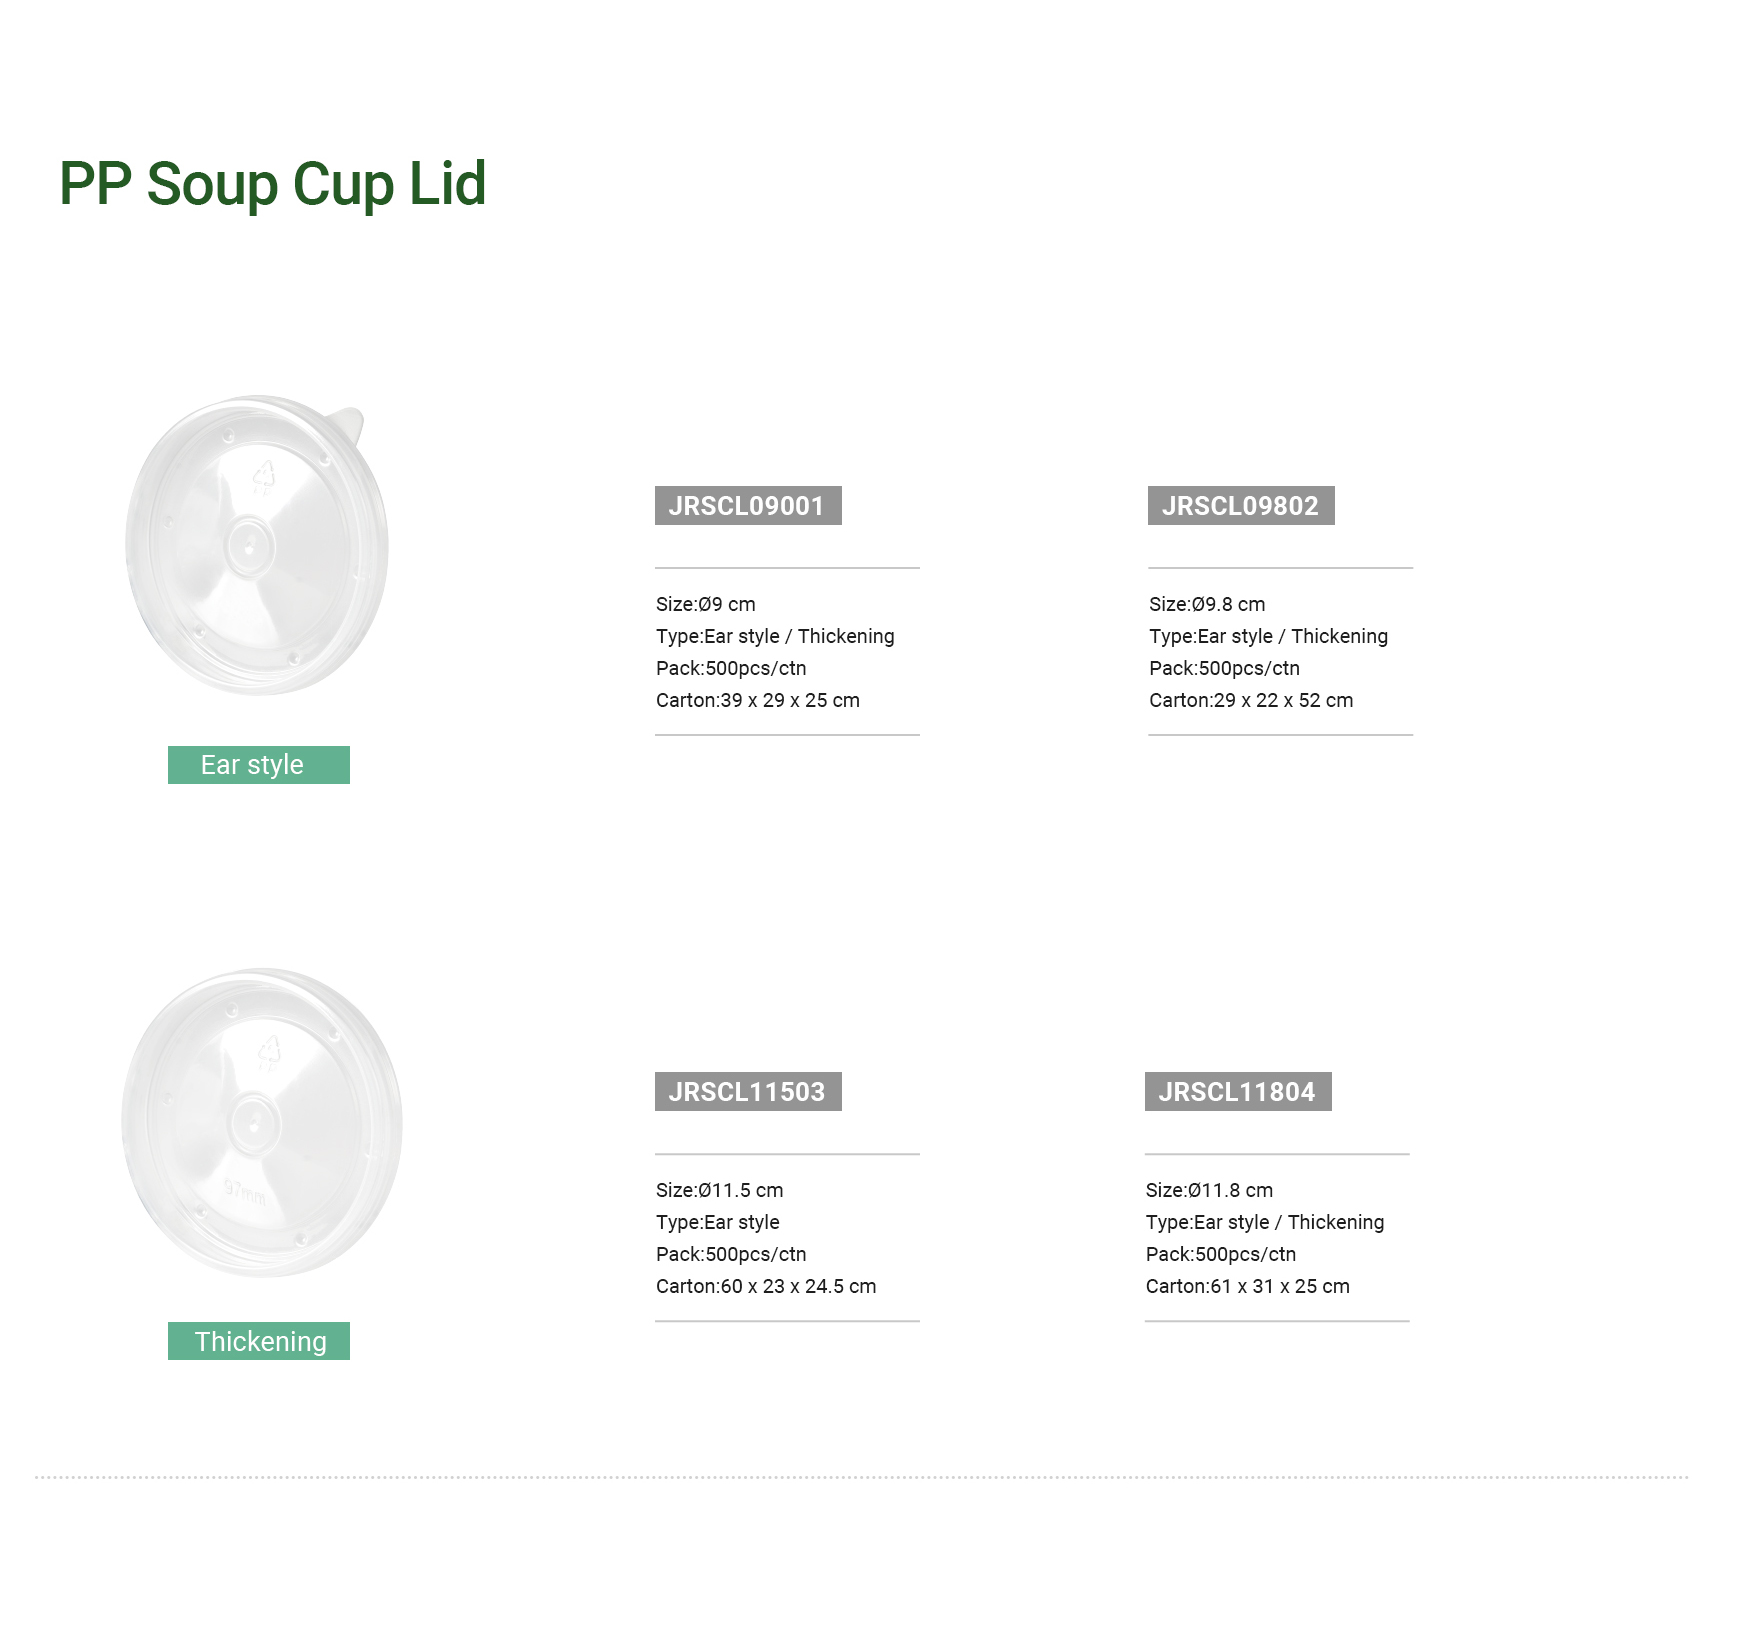Open the JRSCL11804 product code badge

click(1237, 1092)
